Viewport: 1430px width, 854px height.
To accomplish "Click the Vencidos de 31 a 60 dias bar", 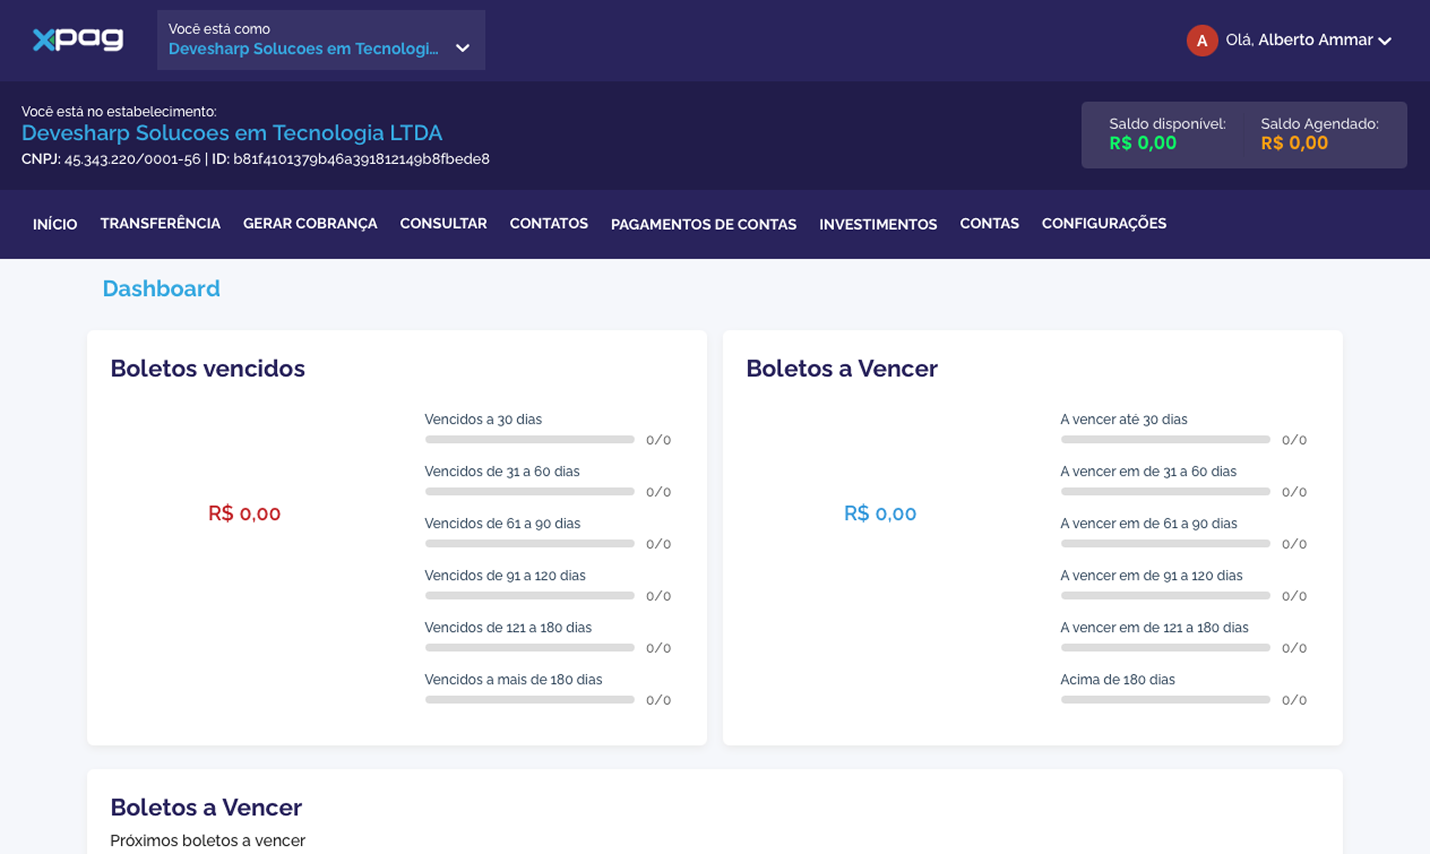I will click(530, 492).
